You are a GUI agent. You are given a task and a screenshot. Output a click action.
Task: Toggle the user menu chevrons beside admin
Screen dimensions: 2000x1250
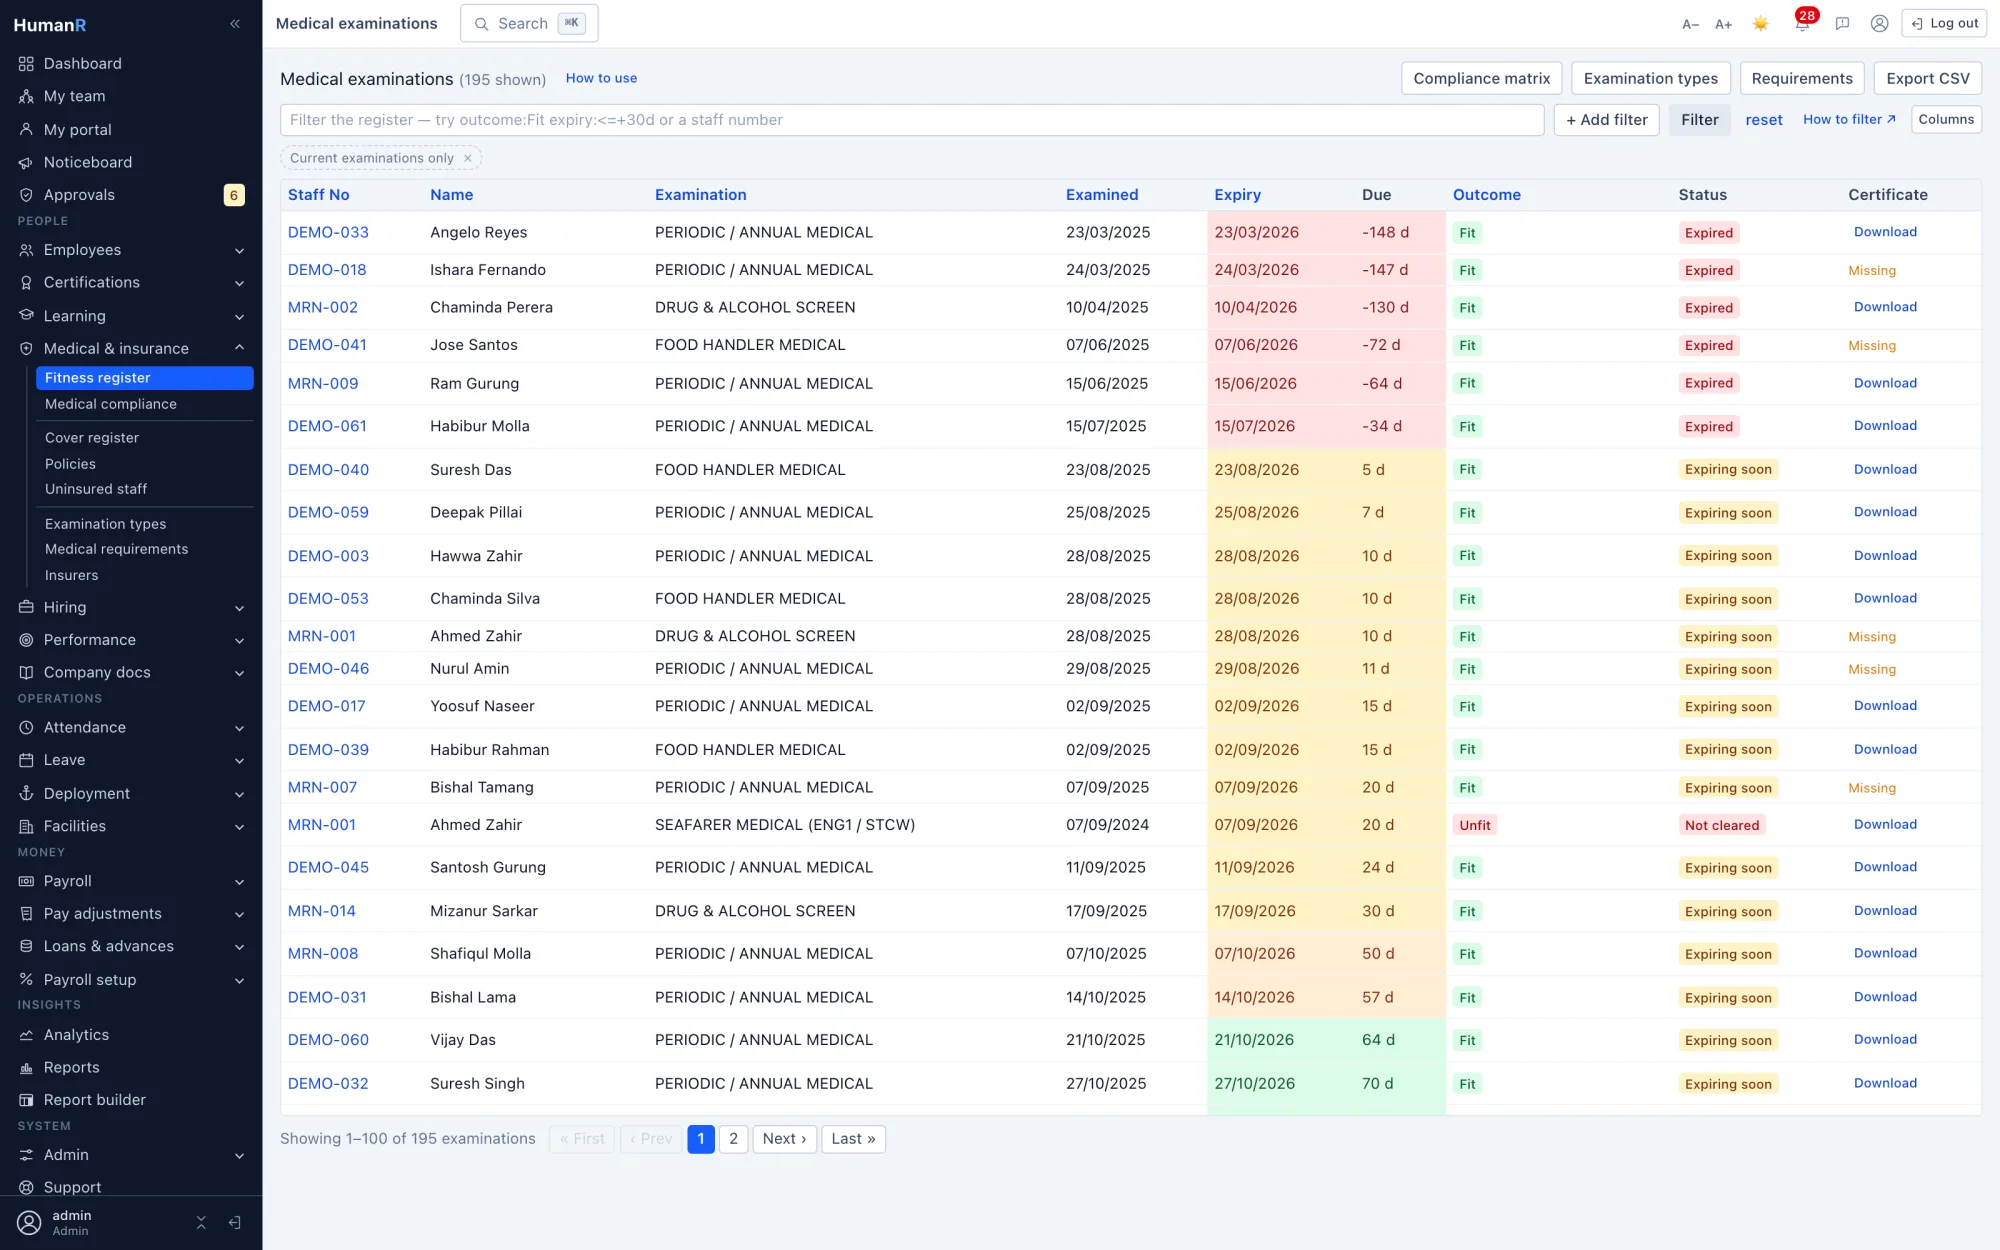coord(201,1222)
